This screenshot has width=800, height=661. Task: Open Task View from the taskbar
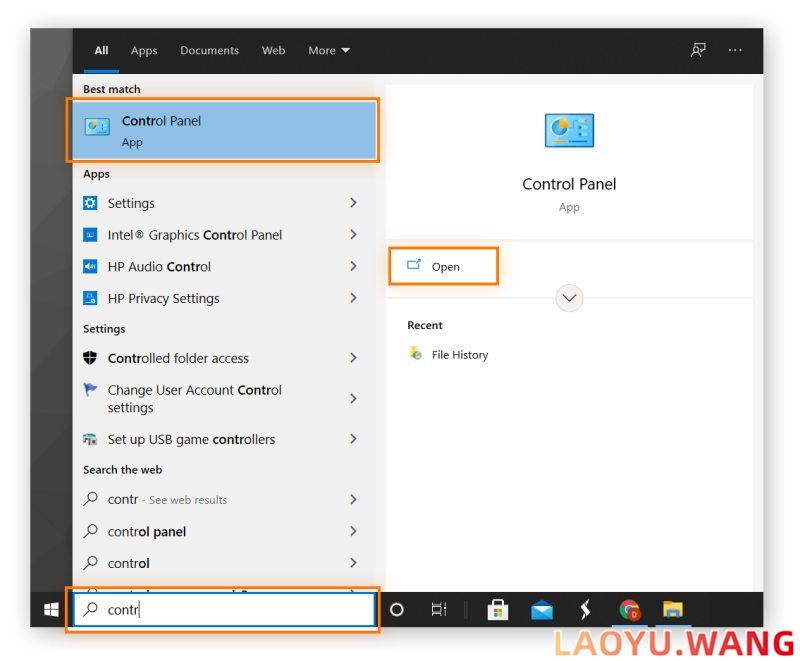[x=439, y=609]
